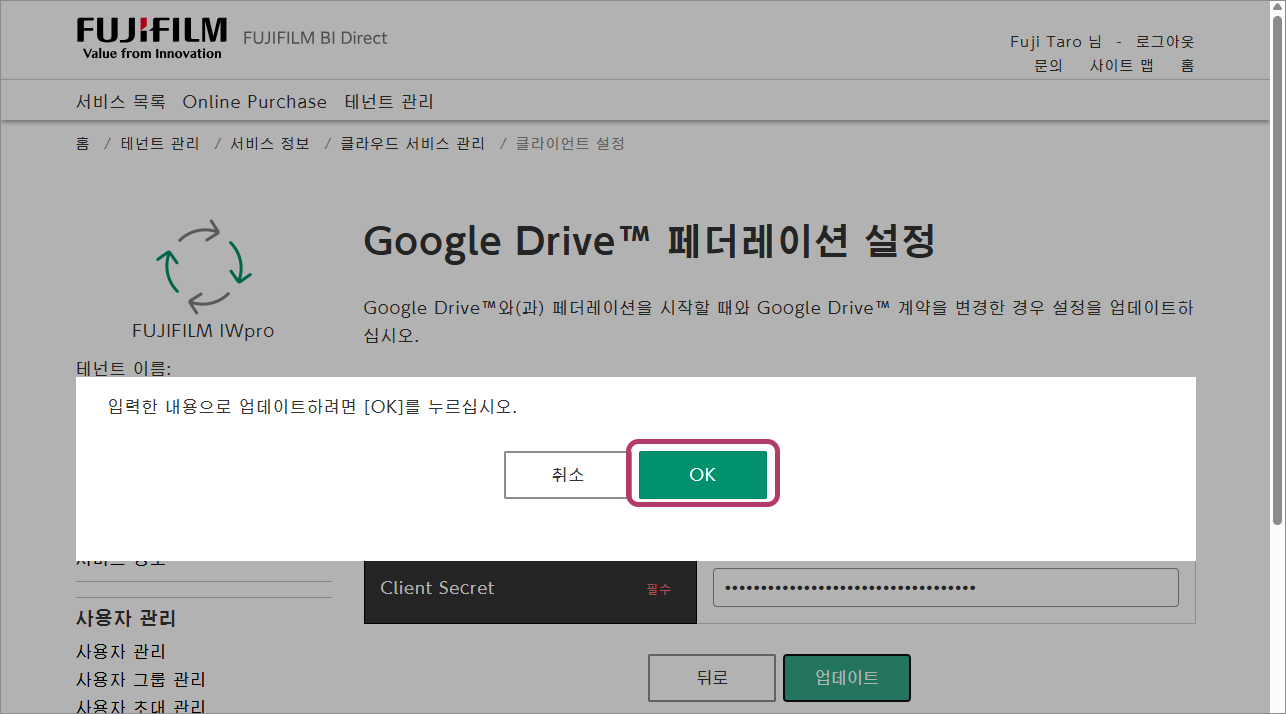The height and width of the screenshot is (714, 1286).
Task: Open 사용자 그룹 관리 sidebar link
Action: pyautogui.click(x=141, y=680)
